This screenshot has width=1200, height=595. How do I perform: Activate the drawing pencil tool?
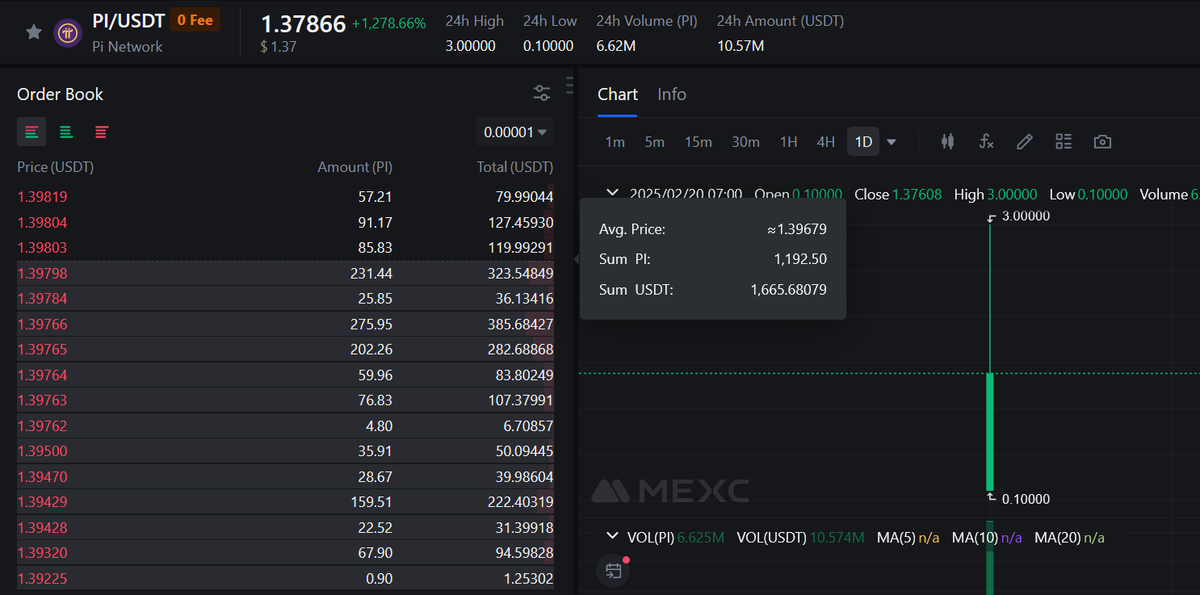[x=1024, y=142]
